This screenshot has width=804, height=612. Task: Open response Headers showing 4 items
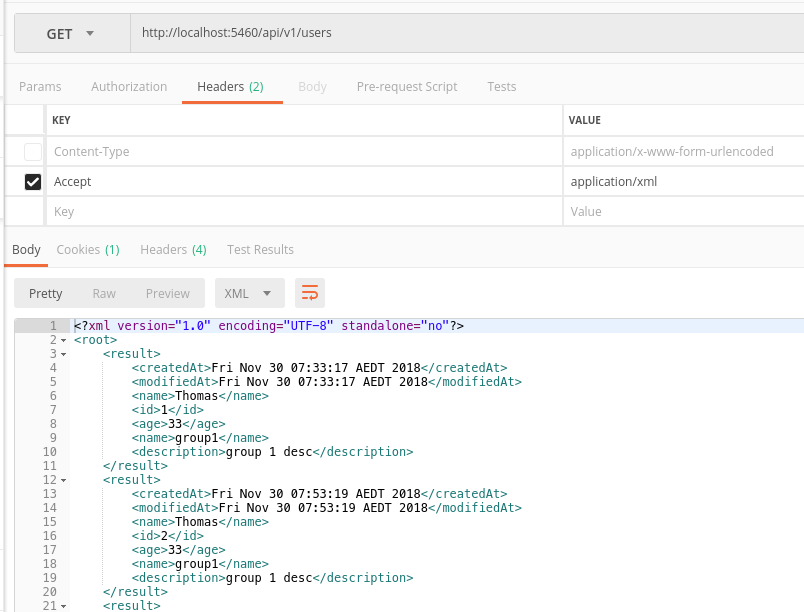pos(174,249)
